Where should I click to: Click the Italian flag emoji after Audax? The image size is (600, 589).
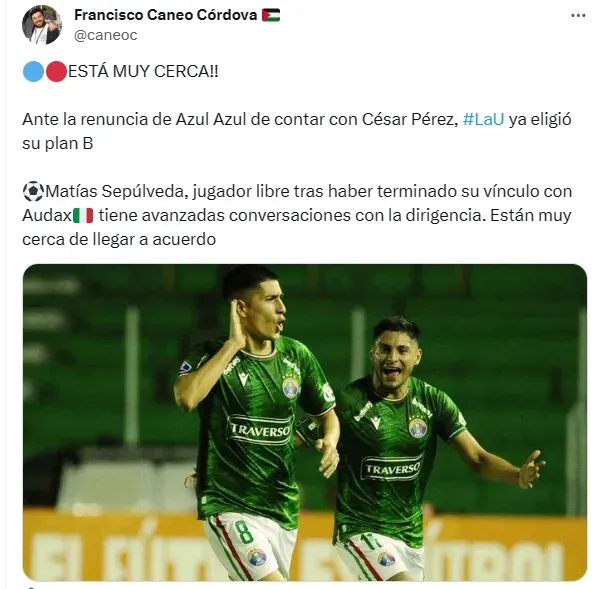[x=83, y=215]
